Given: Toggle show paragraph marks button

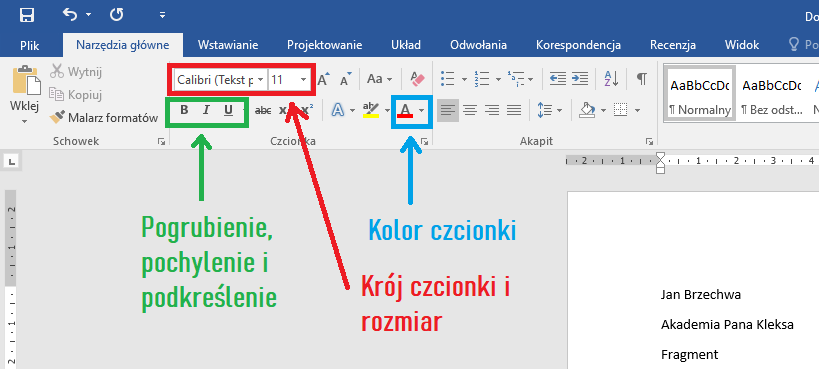Looking at the screenshot, I should [x=641, y=79].
